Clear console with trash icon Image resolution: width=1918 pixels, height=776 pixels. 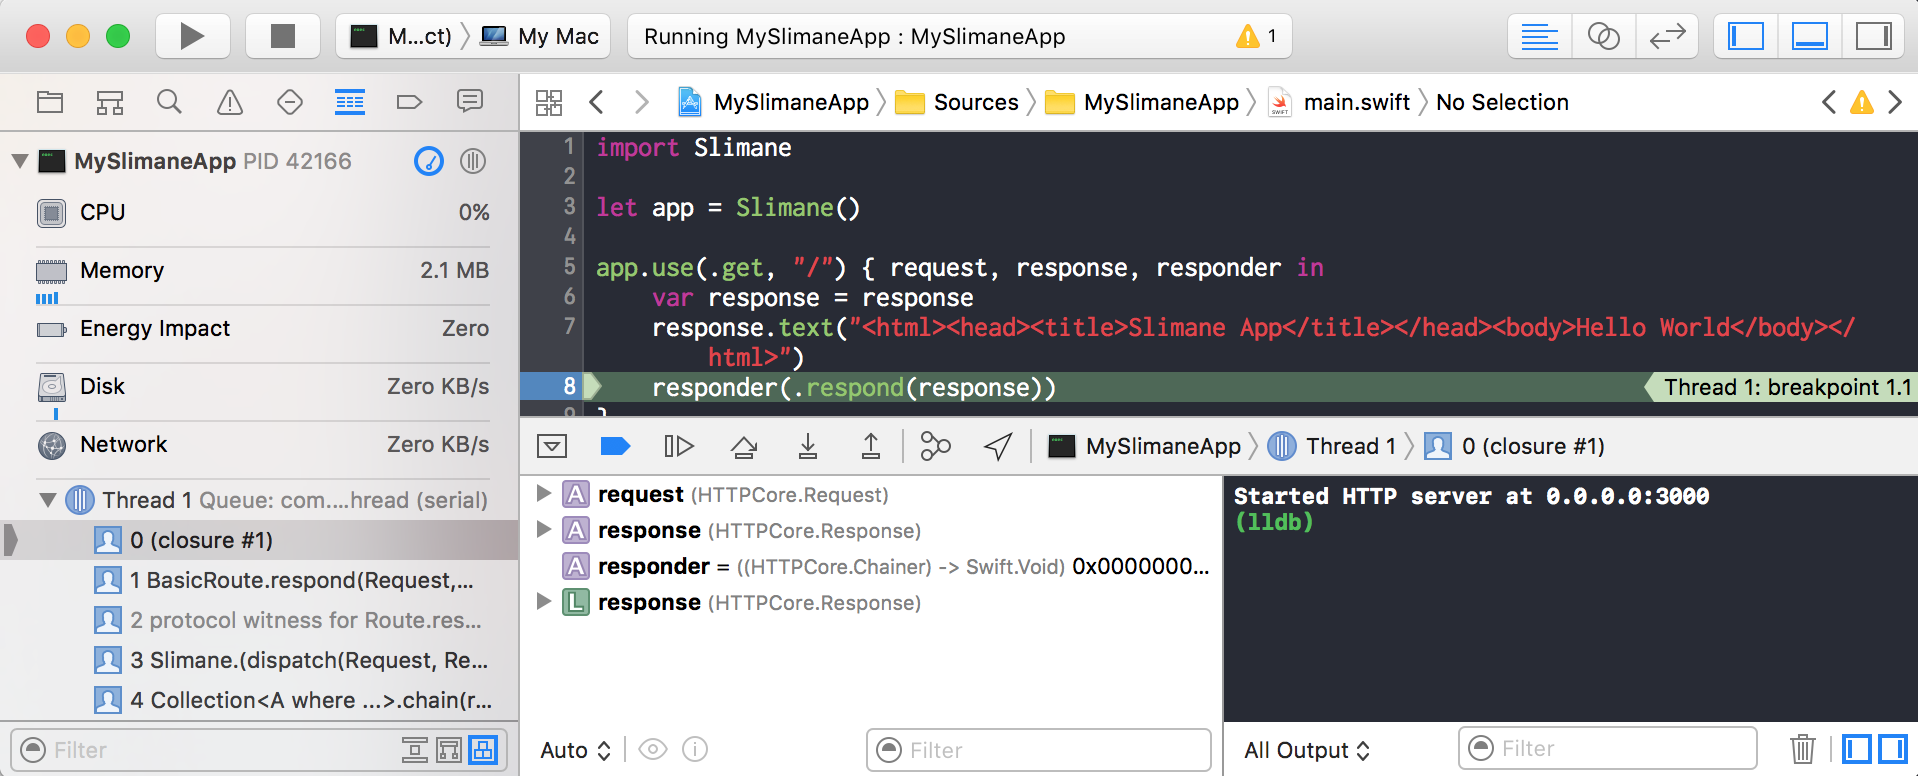1802,748
